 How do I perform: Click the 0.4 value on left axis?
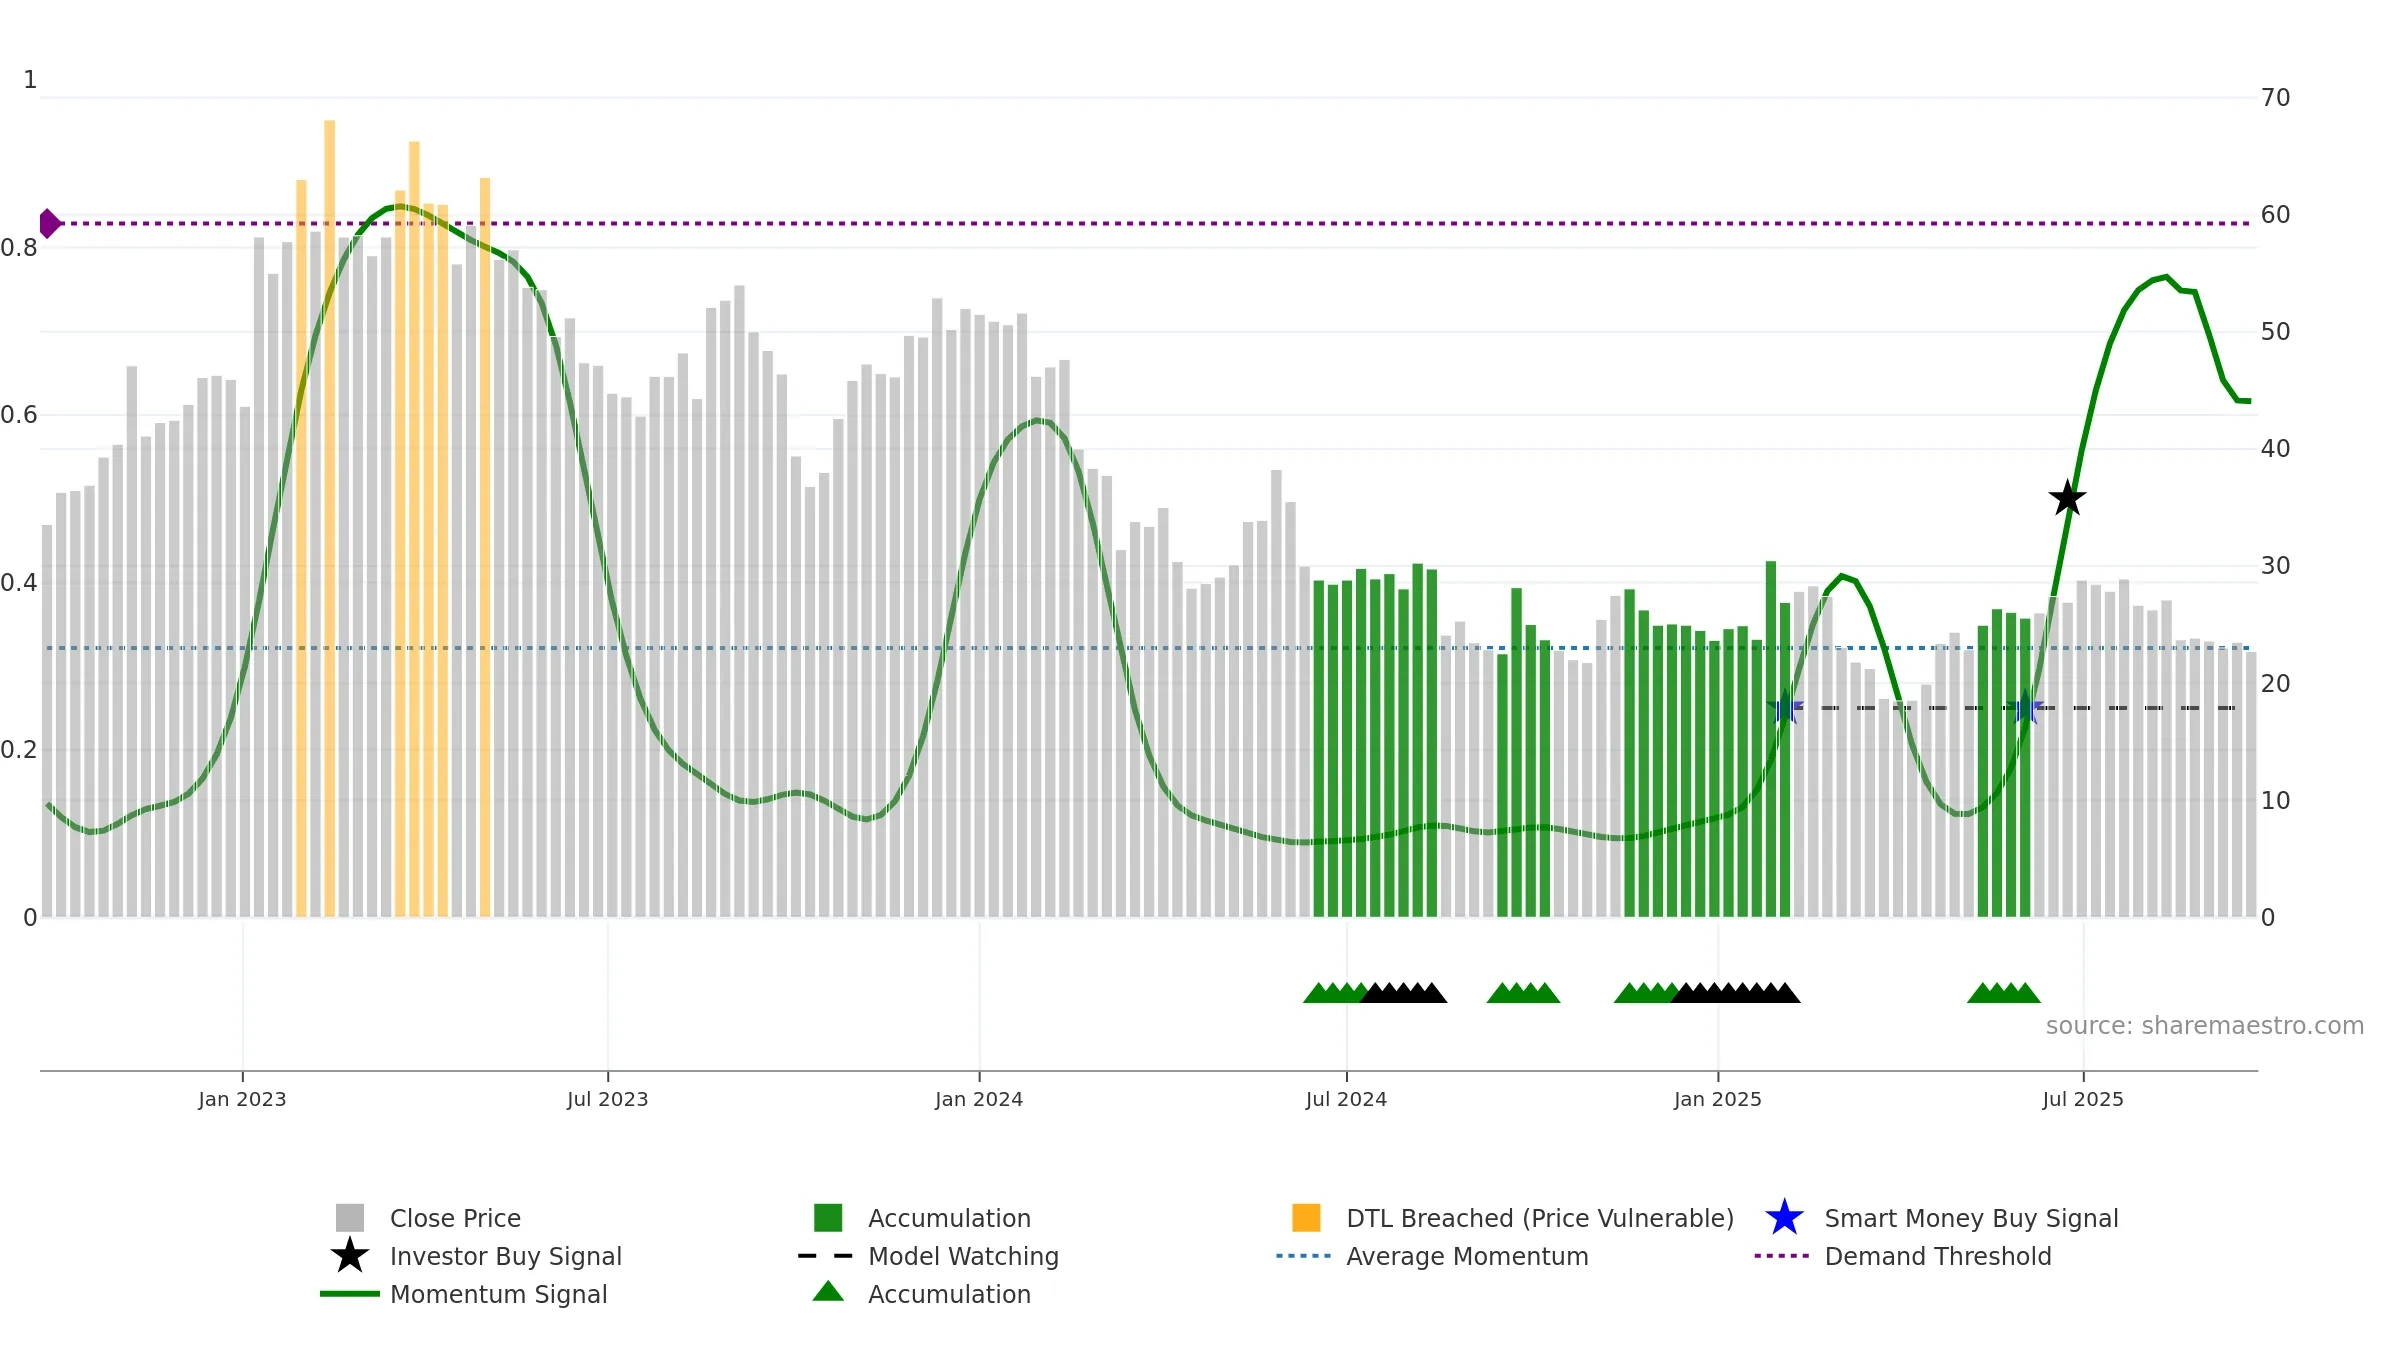(x=19, y=583)
